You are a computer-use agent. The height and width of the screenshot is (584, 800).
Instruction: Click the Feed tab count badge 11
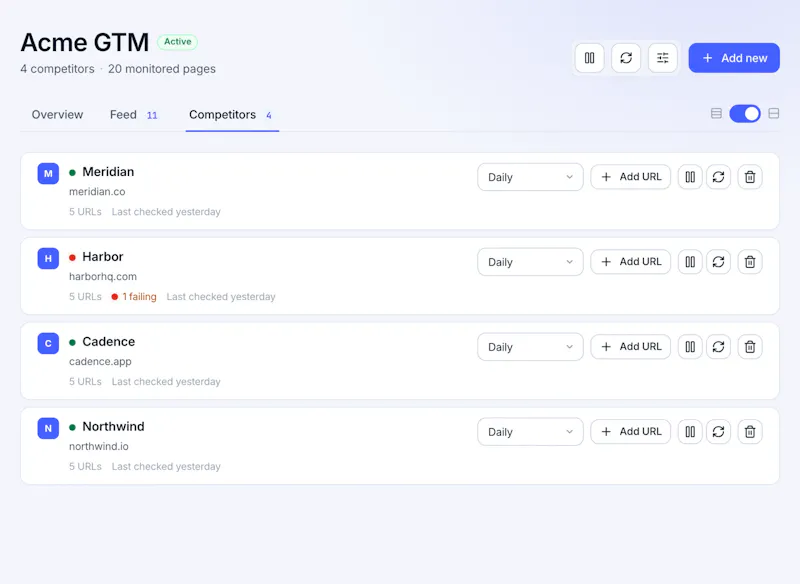(152, 115)
